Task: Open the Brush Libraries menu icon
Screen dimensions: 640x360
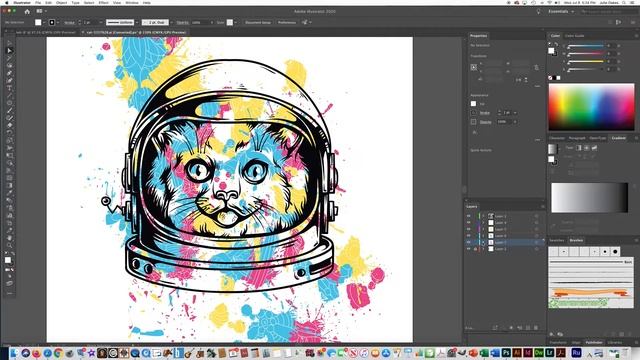Action: [552, 334]
